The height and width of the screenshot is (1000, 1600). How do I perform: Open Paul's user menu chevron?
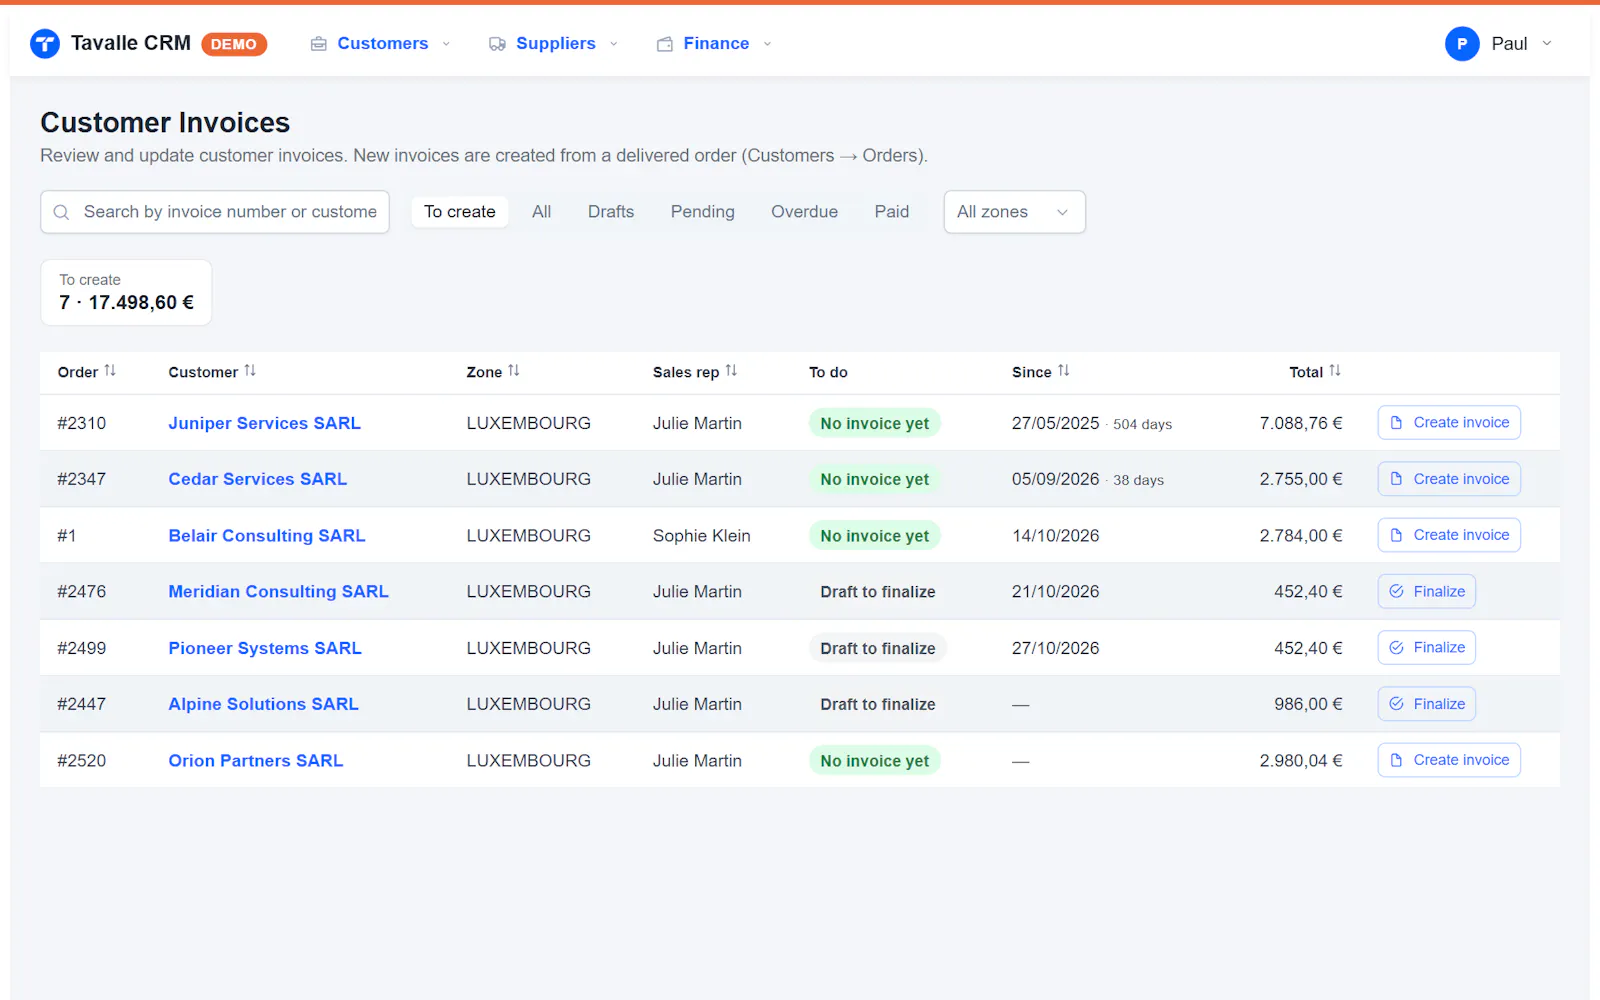click(1547, 44)
